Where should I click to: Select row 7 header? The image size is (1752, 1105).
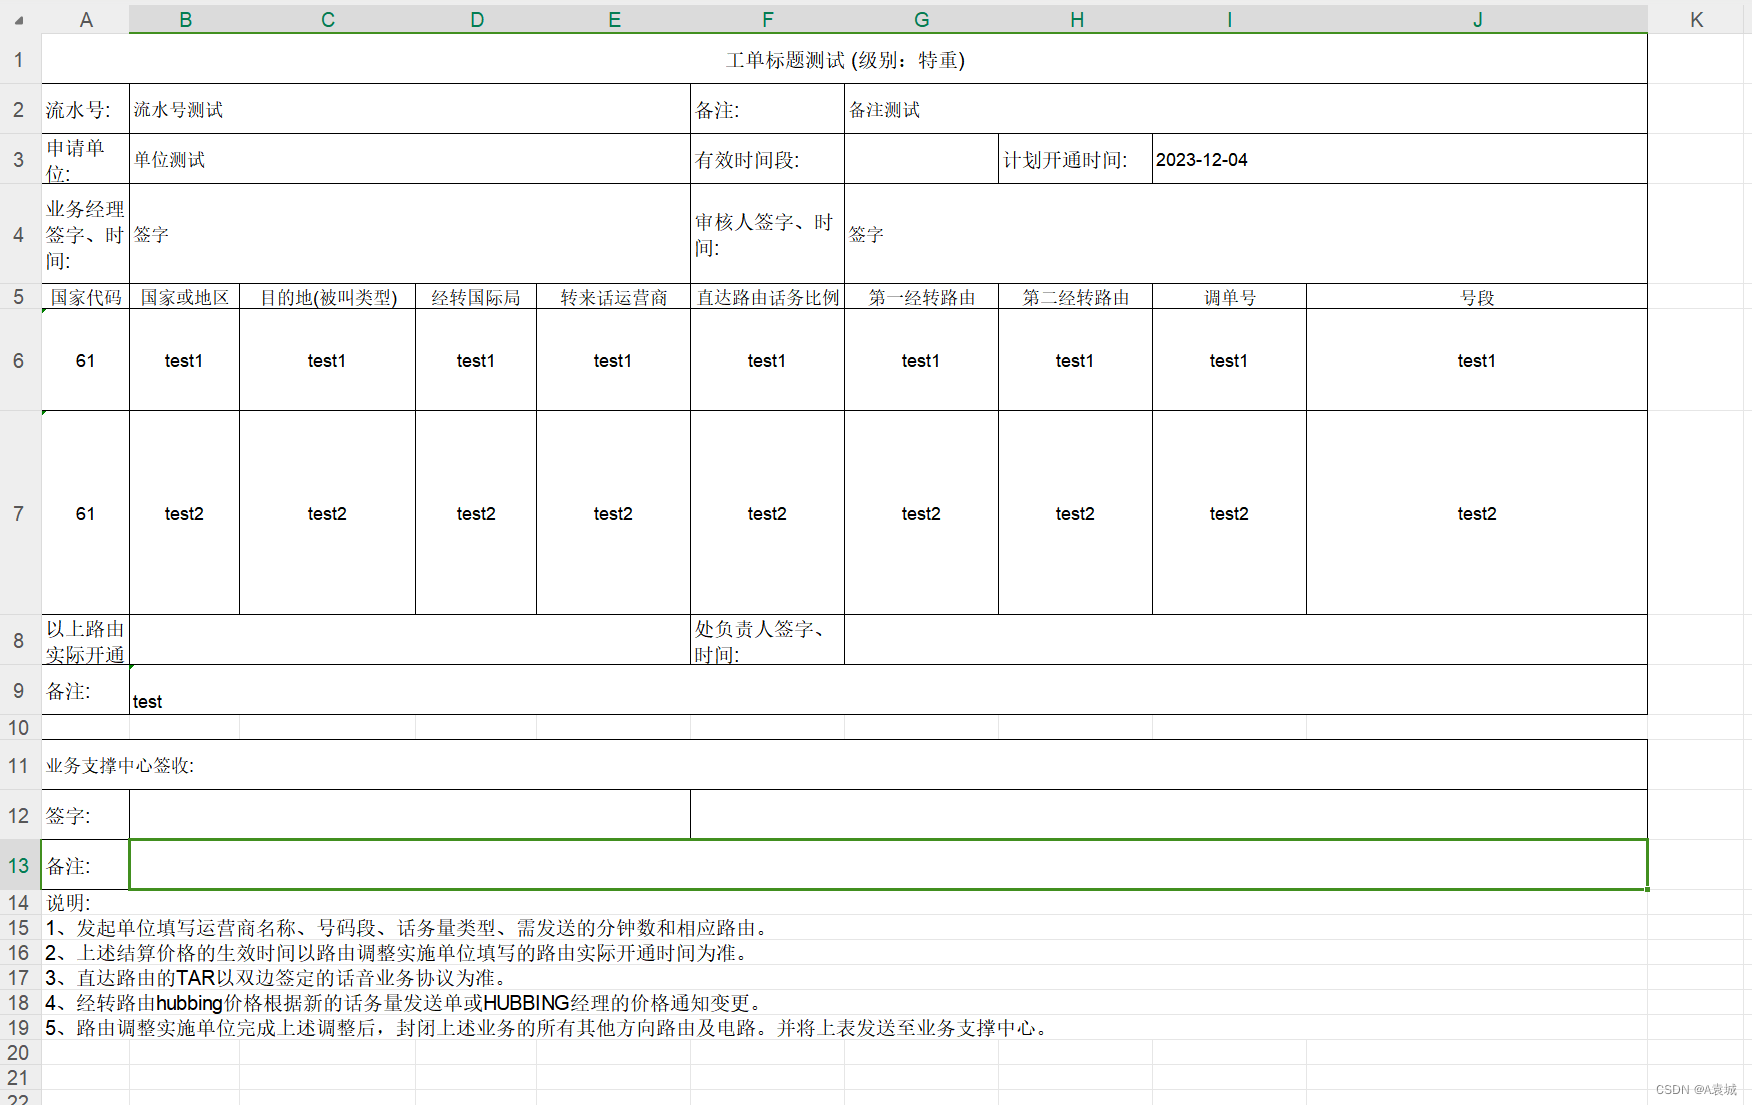(19, 513)
